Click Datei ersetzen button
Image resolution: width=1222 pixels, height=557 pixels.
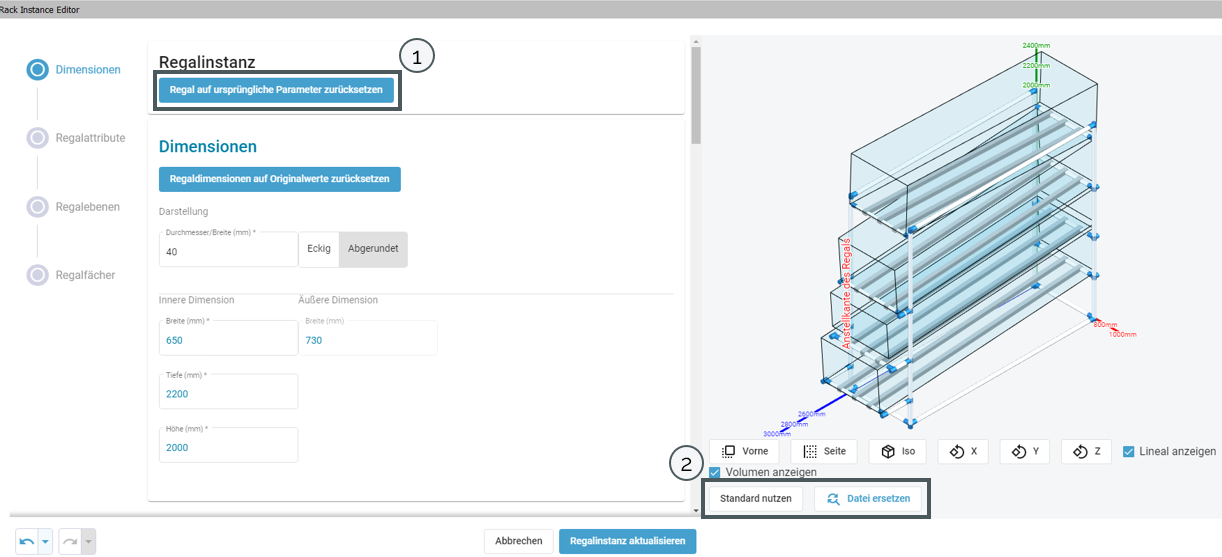tap(868, 498)
